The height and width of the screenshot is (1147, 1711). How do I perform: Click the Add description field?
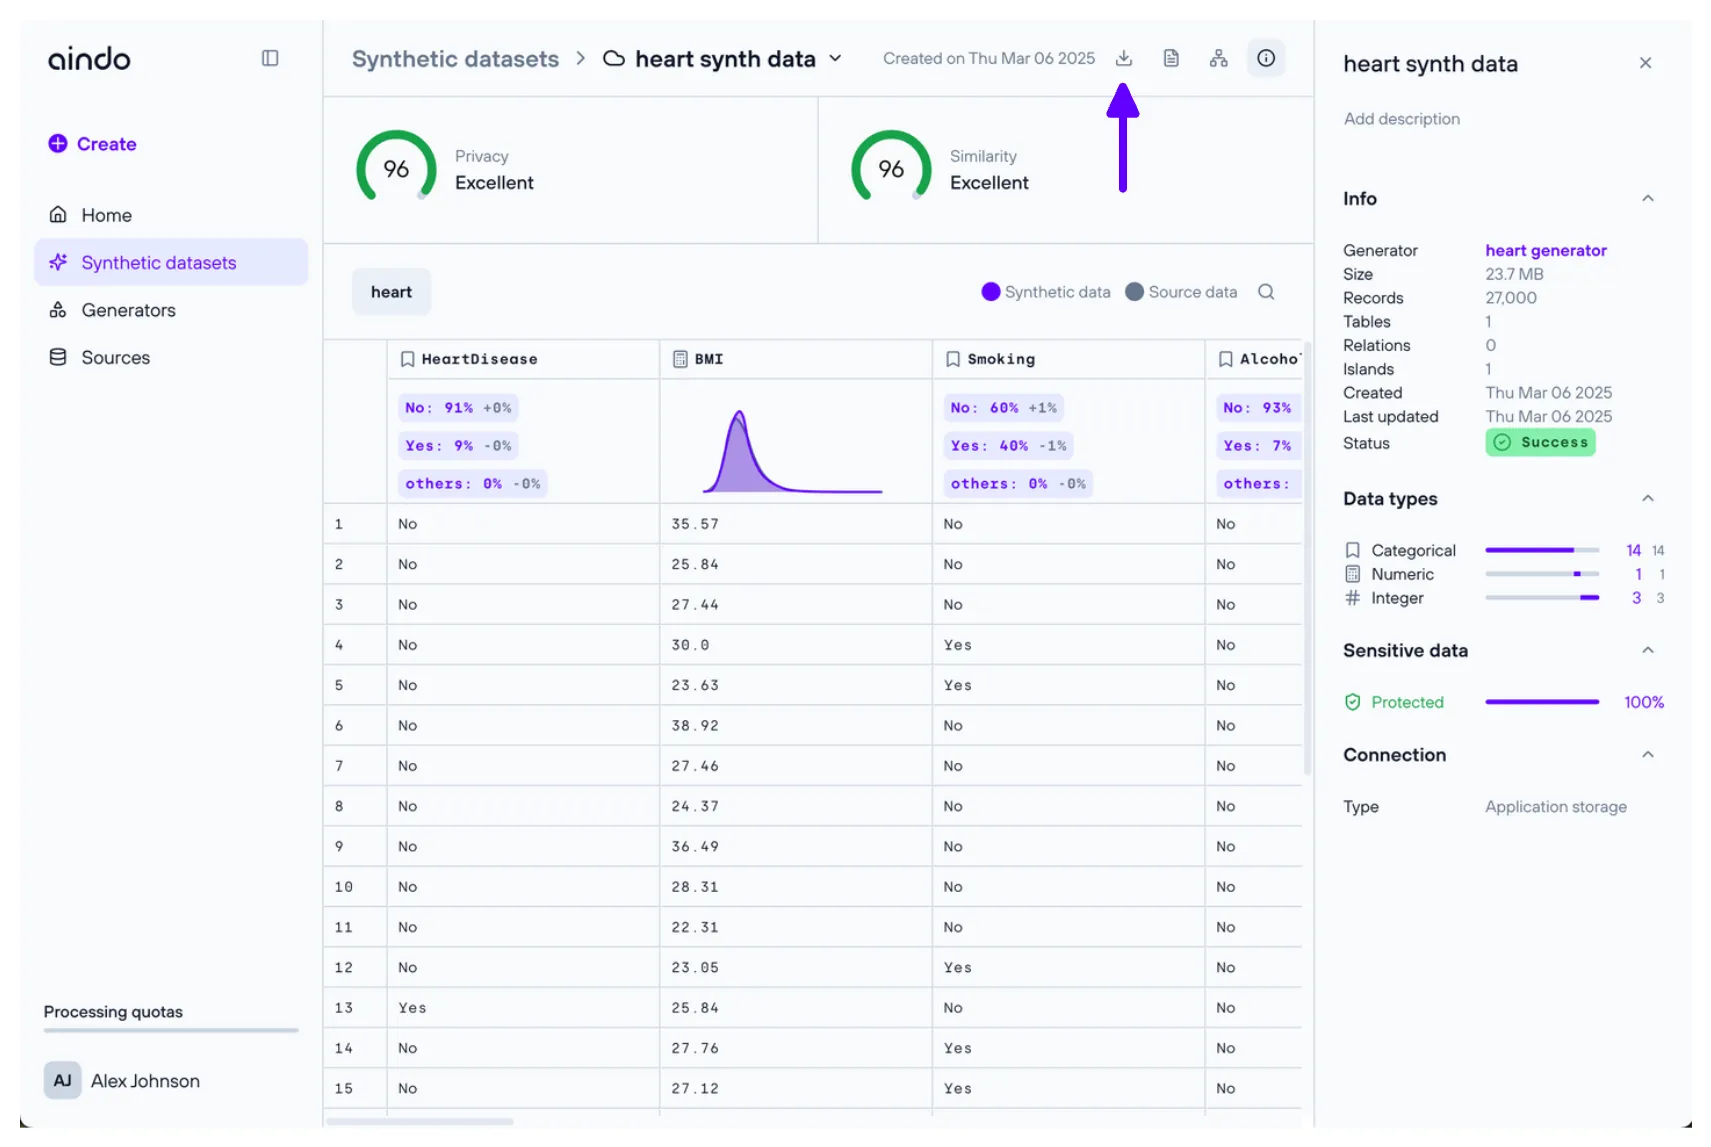pyautogui.click(x=1401, y=119)
